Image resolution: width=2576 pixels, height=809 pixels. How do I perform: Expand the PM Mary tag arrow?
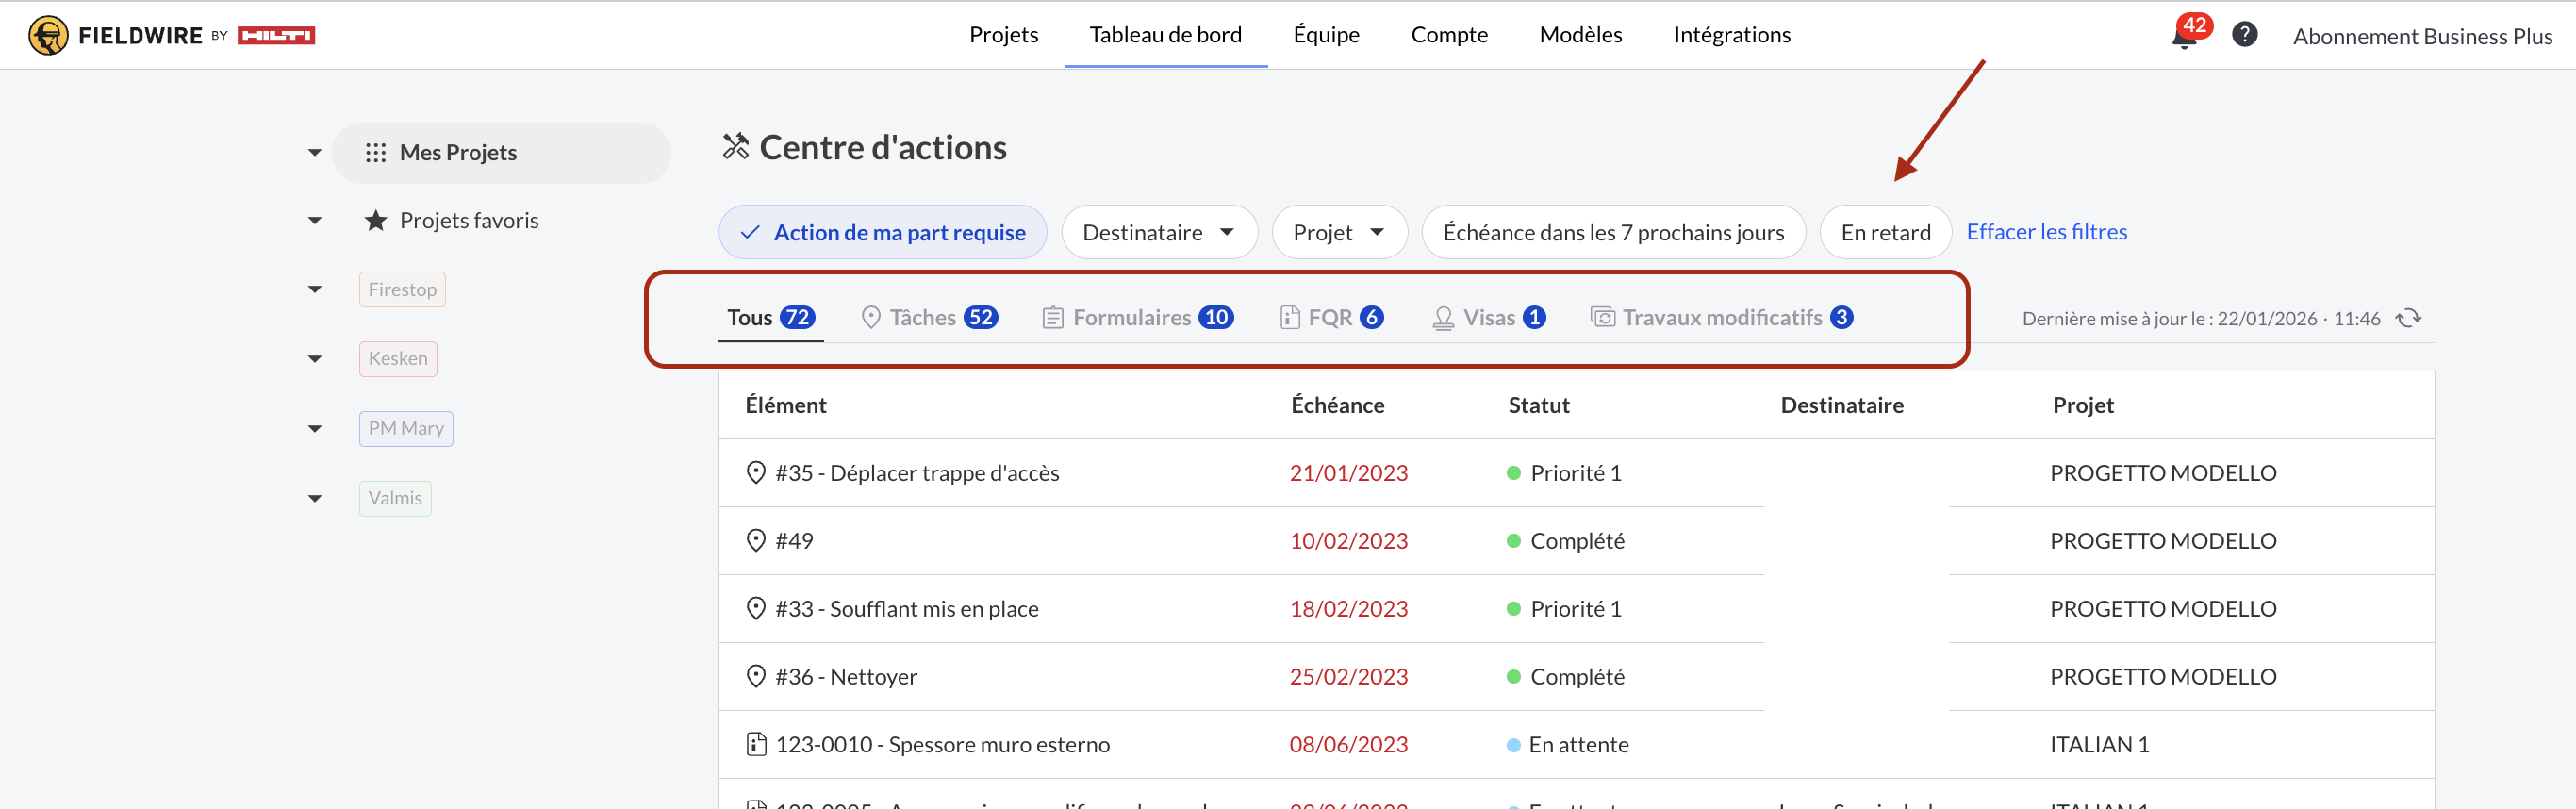coord(315,429)
